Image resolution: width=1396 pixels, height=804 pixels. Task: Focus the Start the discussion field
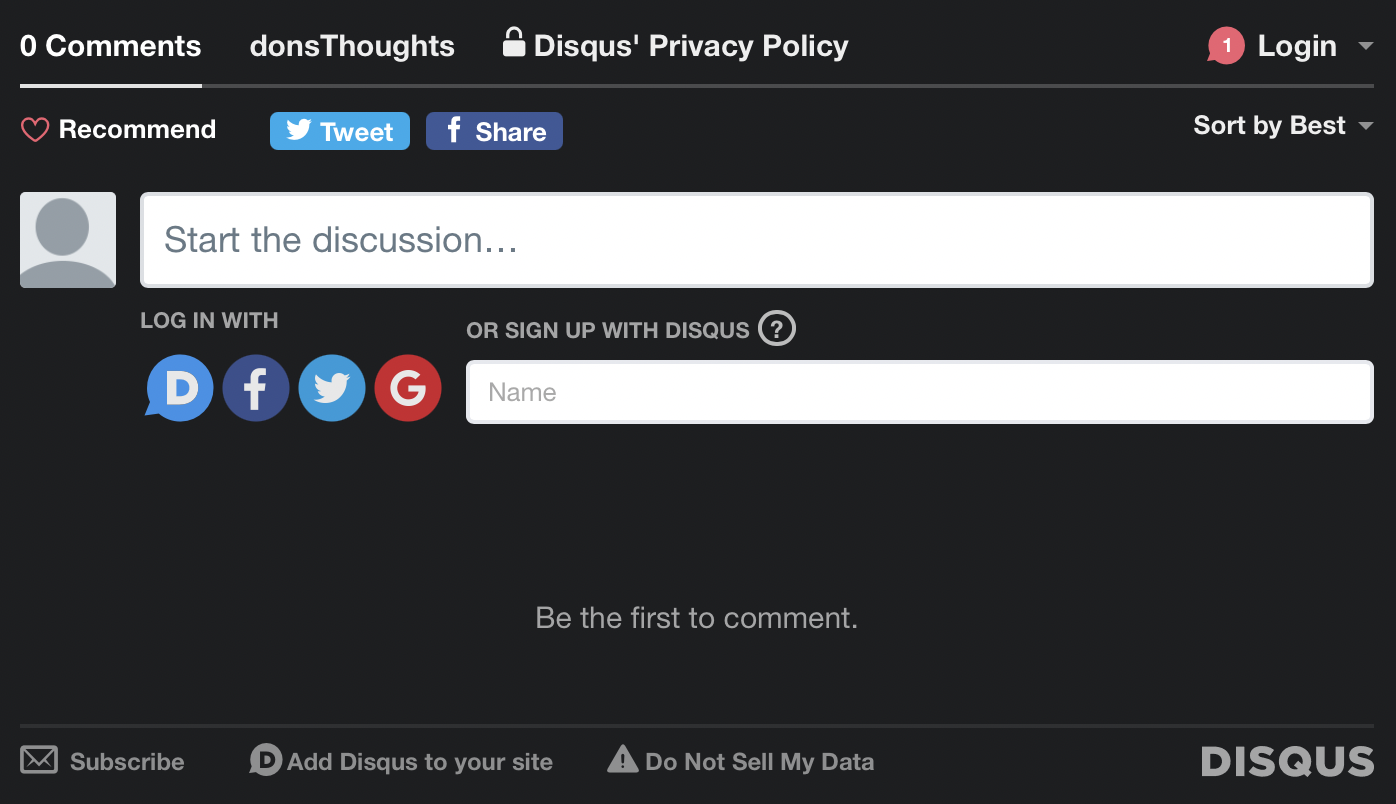(757, 240)
